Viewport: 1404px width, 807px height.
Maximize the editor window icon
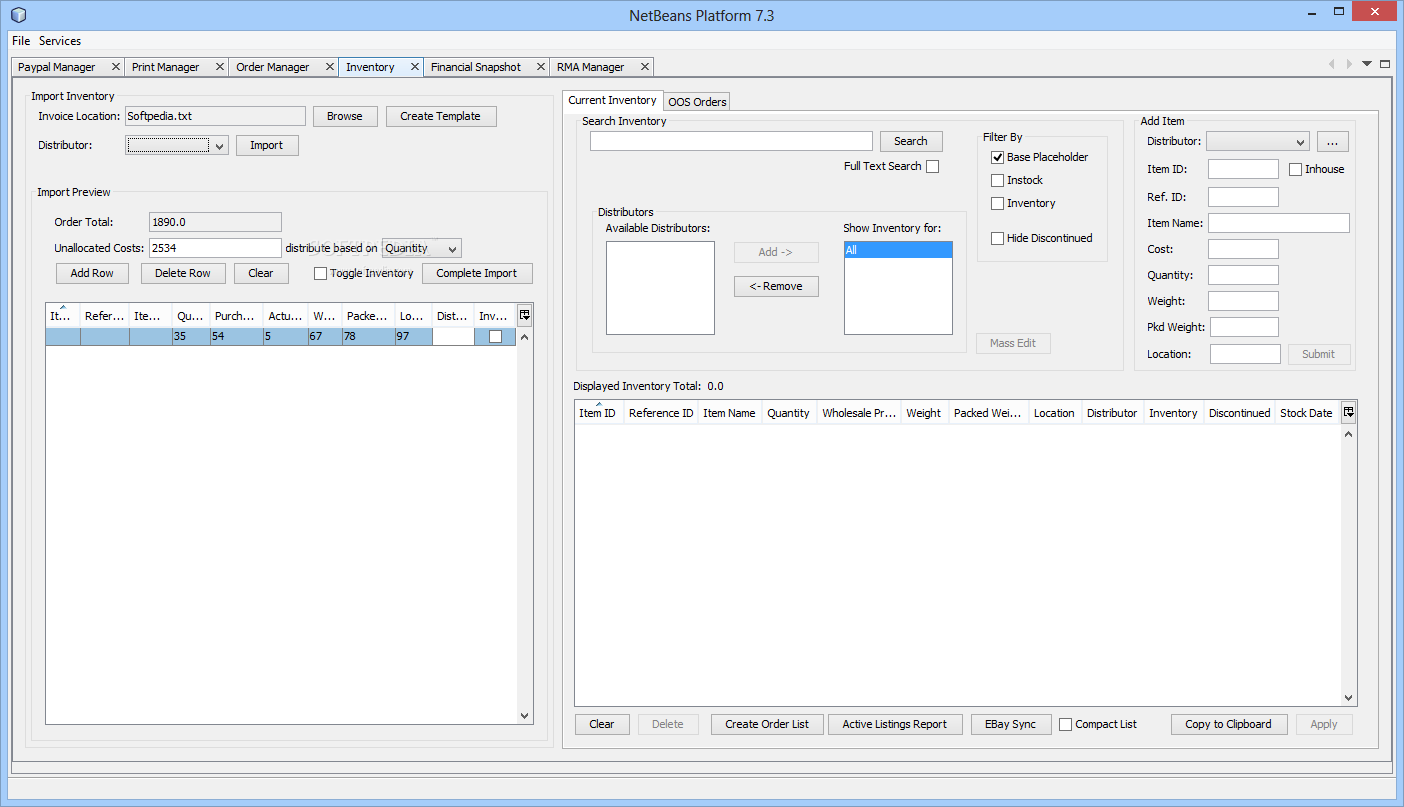pos(1385,64)
